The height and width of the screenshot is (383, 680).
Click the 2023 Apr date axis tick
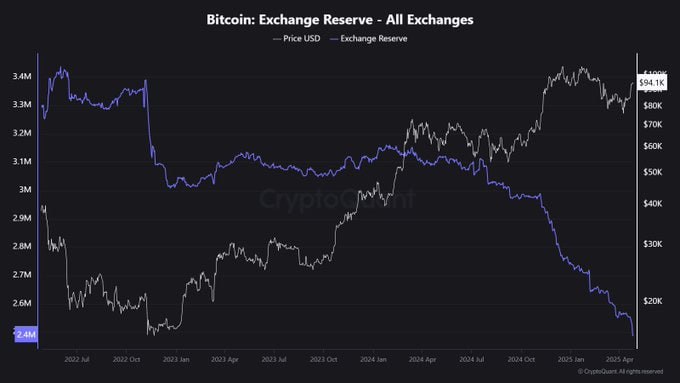pos(225,360)
